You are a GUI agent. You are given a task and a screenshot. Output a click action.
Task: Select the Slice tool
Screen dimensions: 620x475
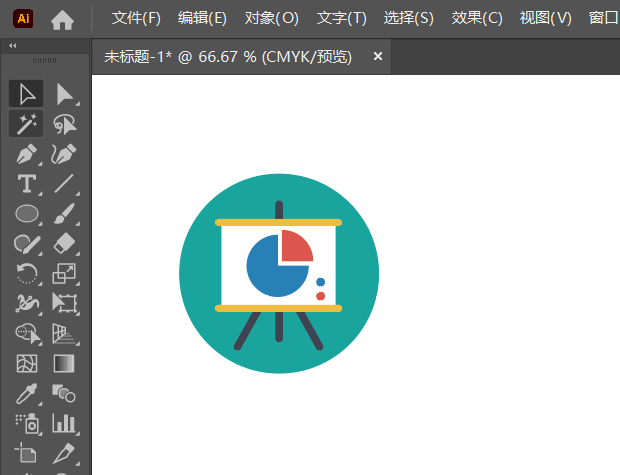pyautogui.click(x=64, y=453)
